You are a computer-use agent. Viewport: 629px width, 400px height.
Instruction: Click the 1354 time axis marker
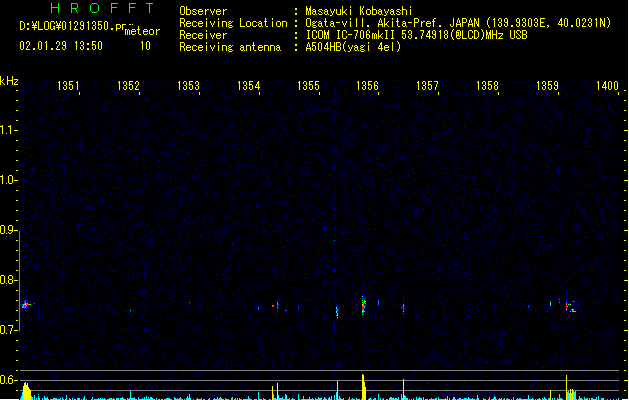pyautogui.click(x=248, y=86)
